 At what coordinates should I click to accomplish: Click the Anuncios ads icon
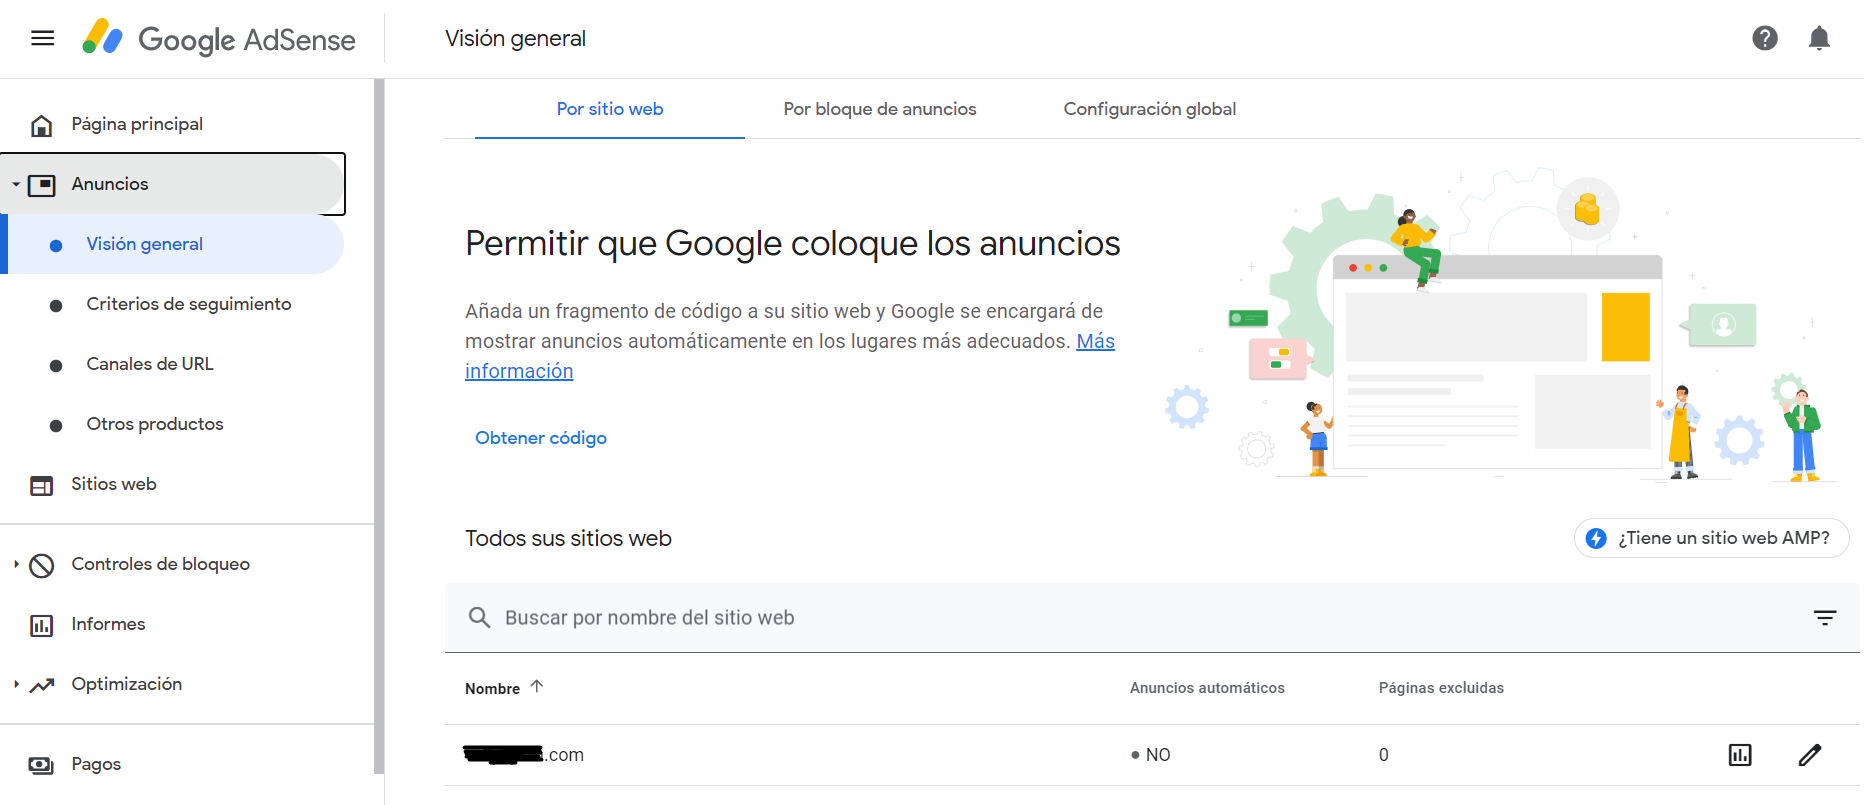click(41, 185)
